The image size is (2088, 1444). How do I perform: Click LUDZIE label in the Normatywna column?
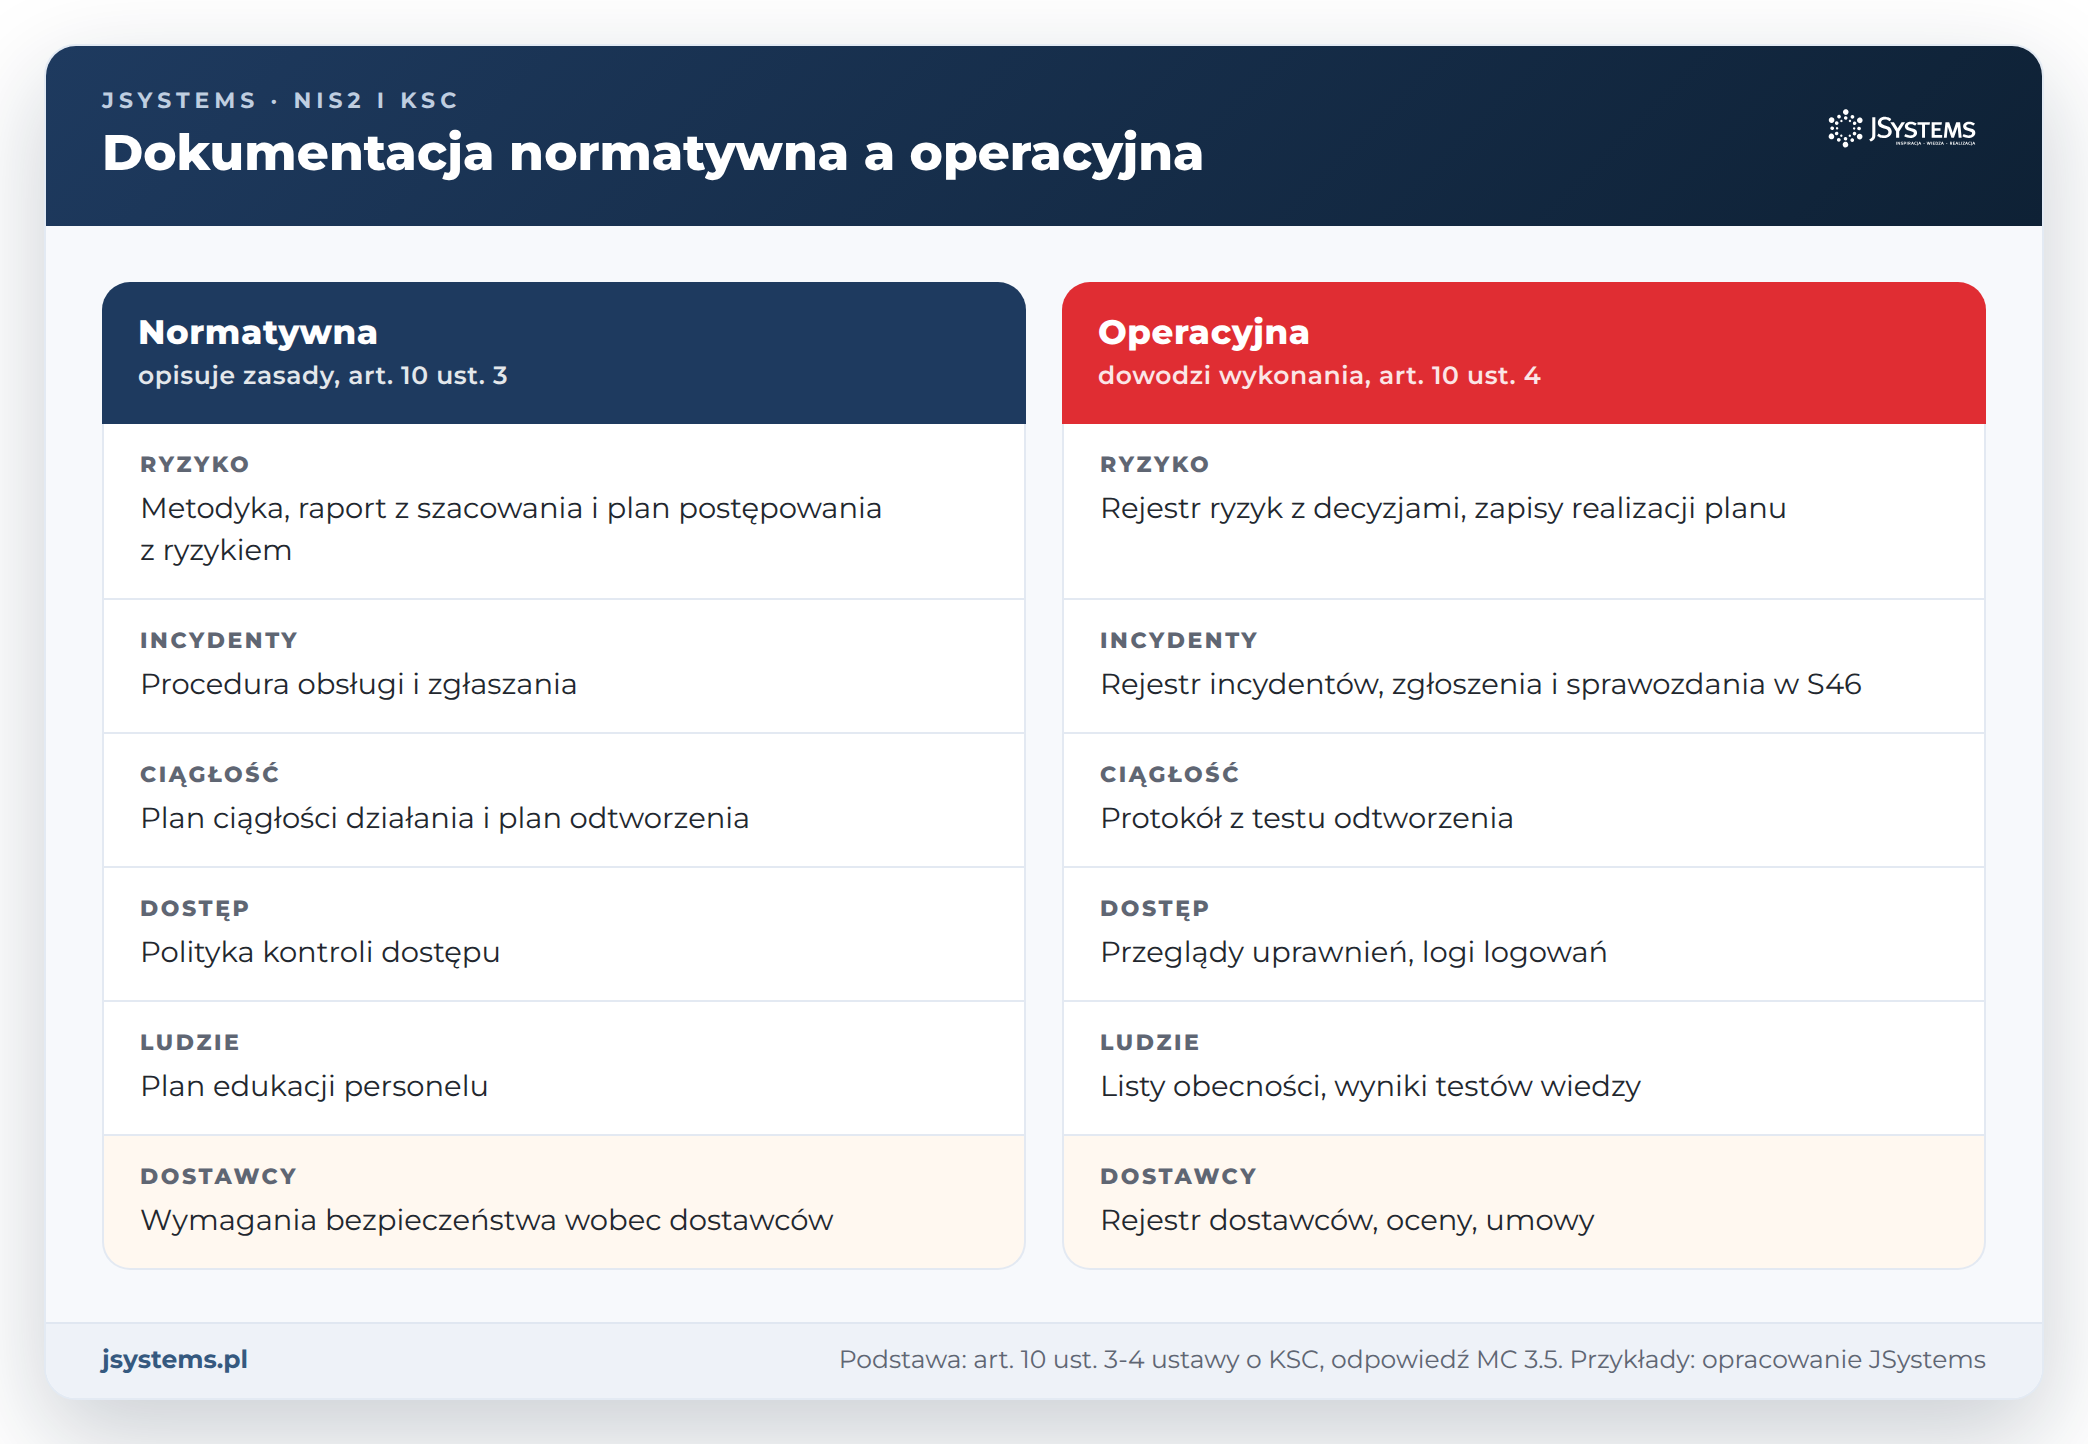(x=190, y=1042)
